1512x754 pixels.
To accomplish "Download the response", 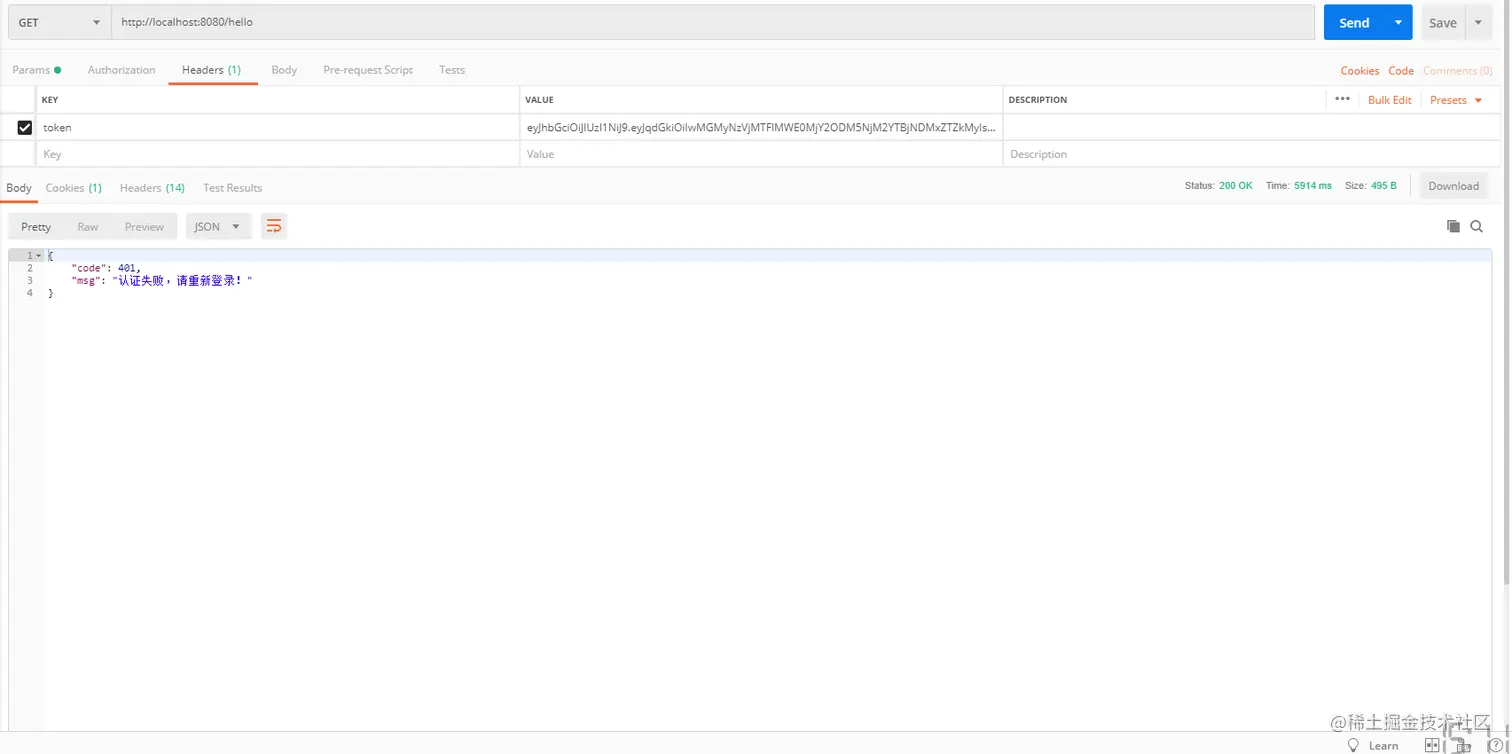I will click(1454, 186).
